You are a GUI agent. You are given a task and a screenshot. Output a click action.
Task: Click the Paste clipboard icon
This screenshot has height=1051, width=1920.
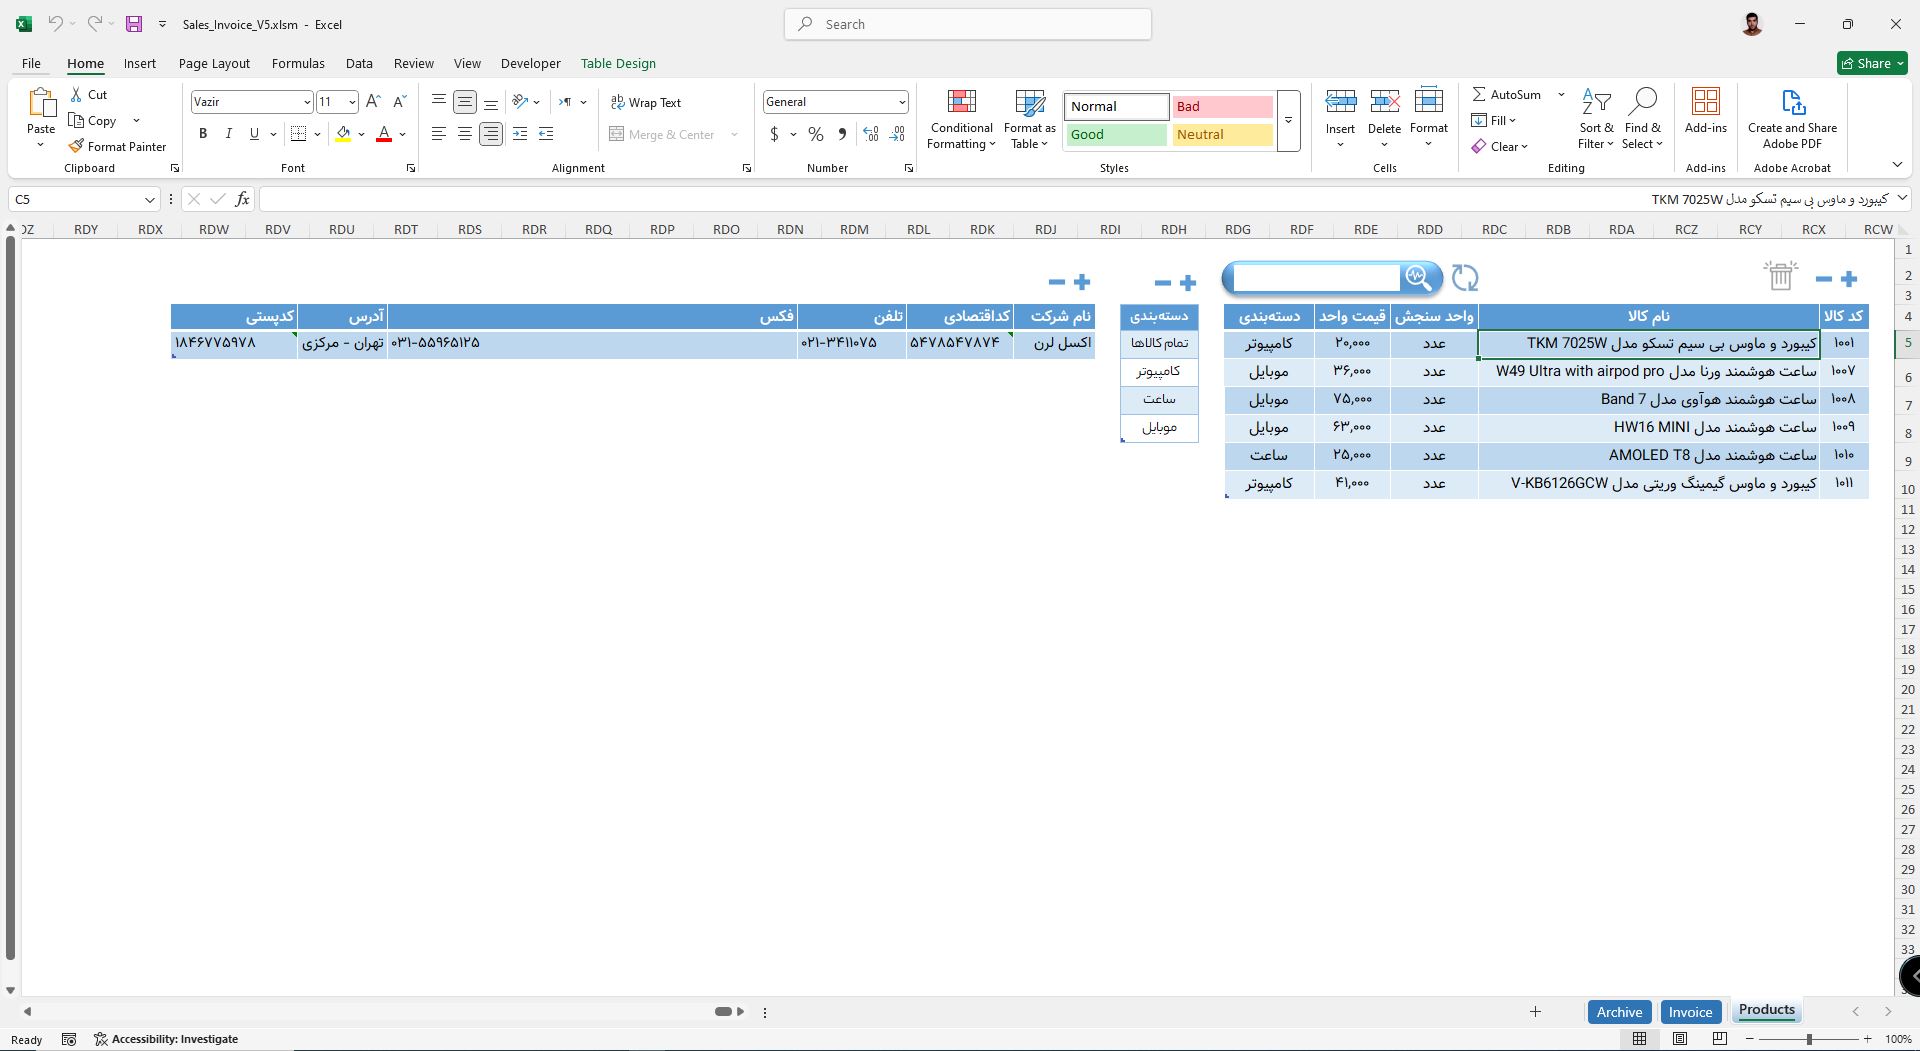pos(41,104)
